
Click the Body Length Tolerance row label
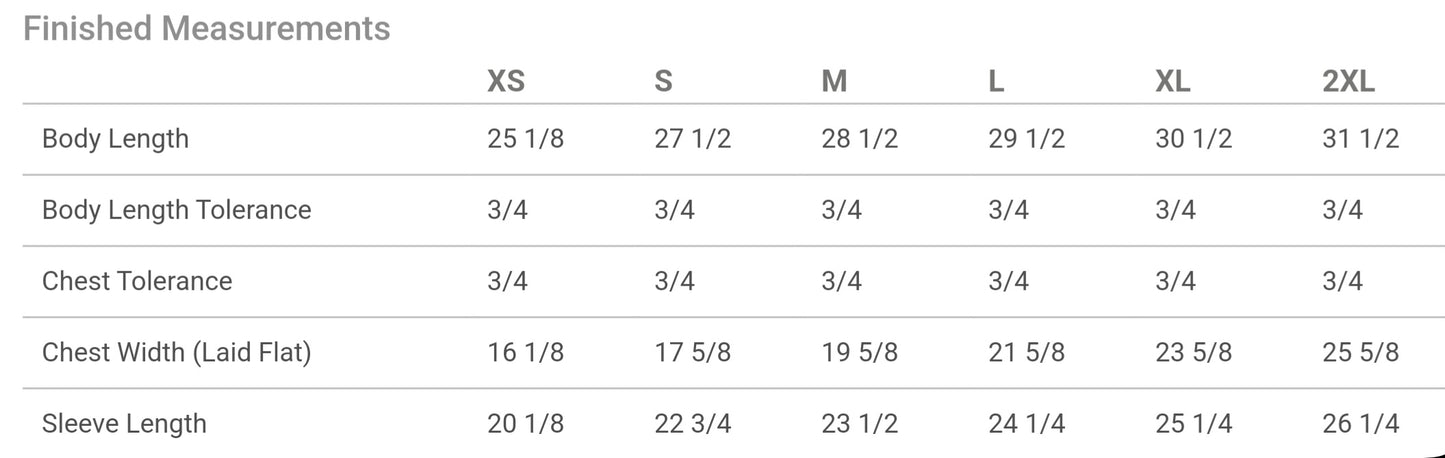pos(176,210)
